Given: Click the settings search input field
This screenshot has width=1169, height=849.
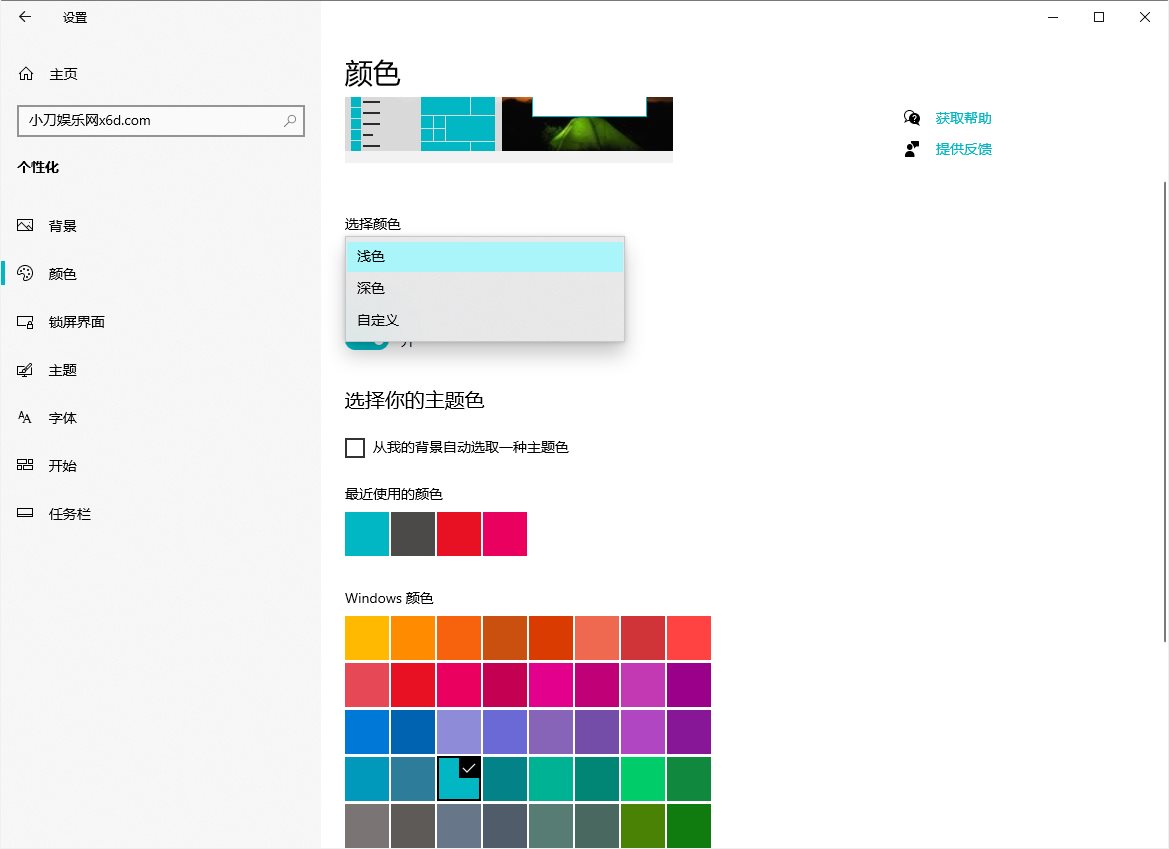Looking at the screenshot, I should [150, 121].
